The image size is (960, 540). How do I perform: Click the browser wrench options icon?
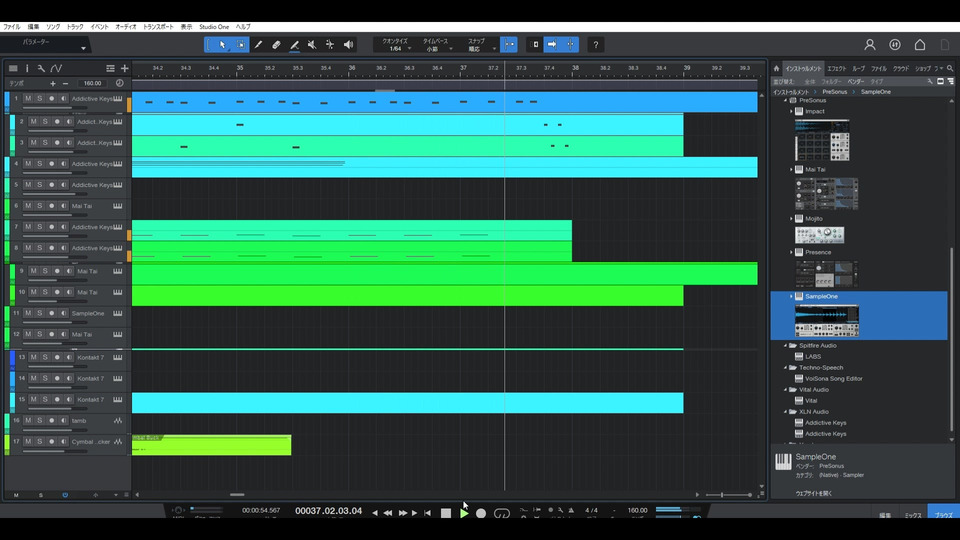tap(929, 81)
